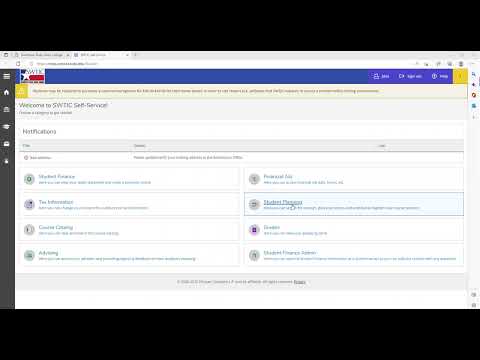Image resolution: width=480 pixels, height=360 pixels.
Task: Click the notification row info icon
Action: point(26,158)
